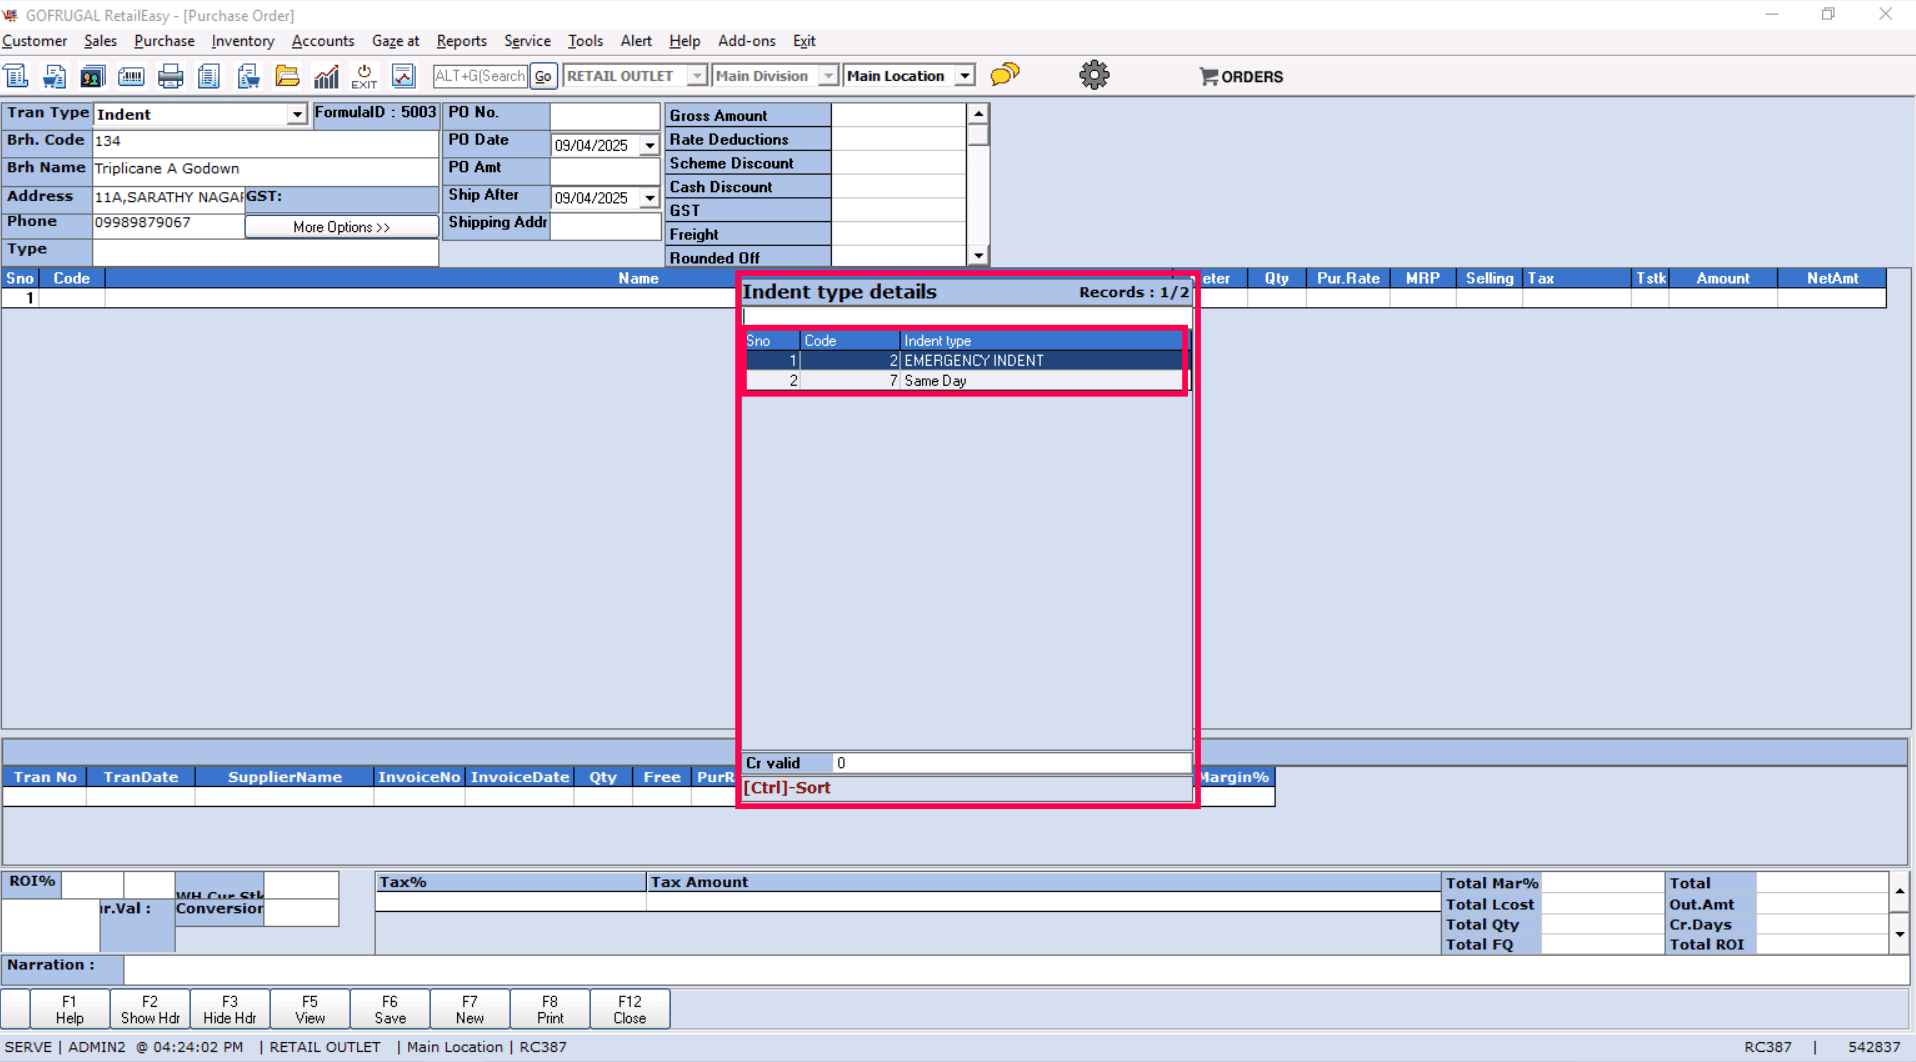Click the first ledger toolbar icon
1916x1062 pixels.
coord(16,76)
